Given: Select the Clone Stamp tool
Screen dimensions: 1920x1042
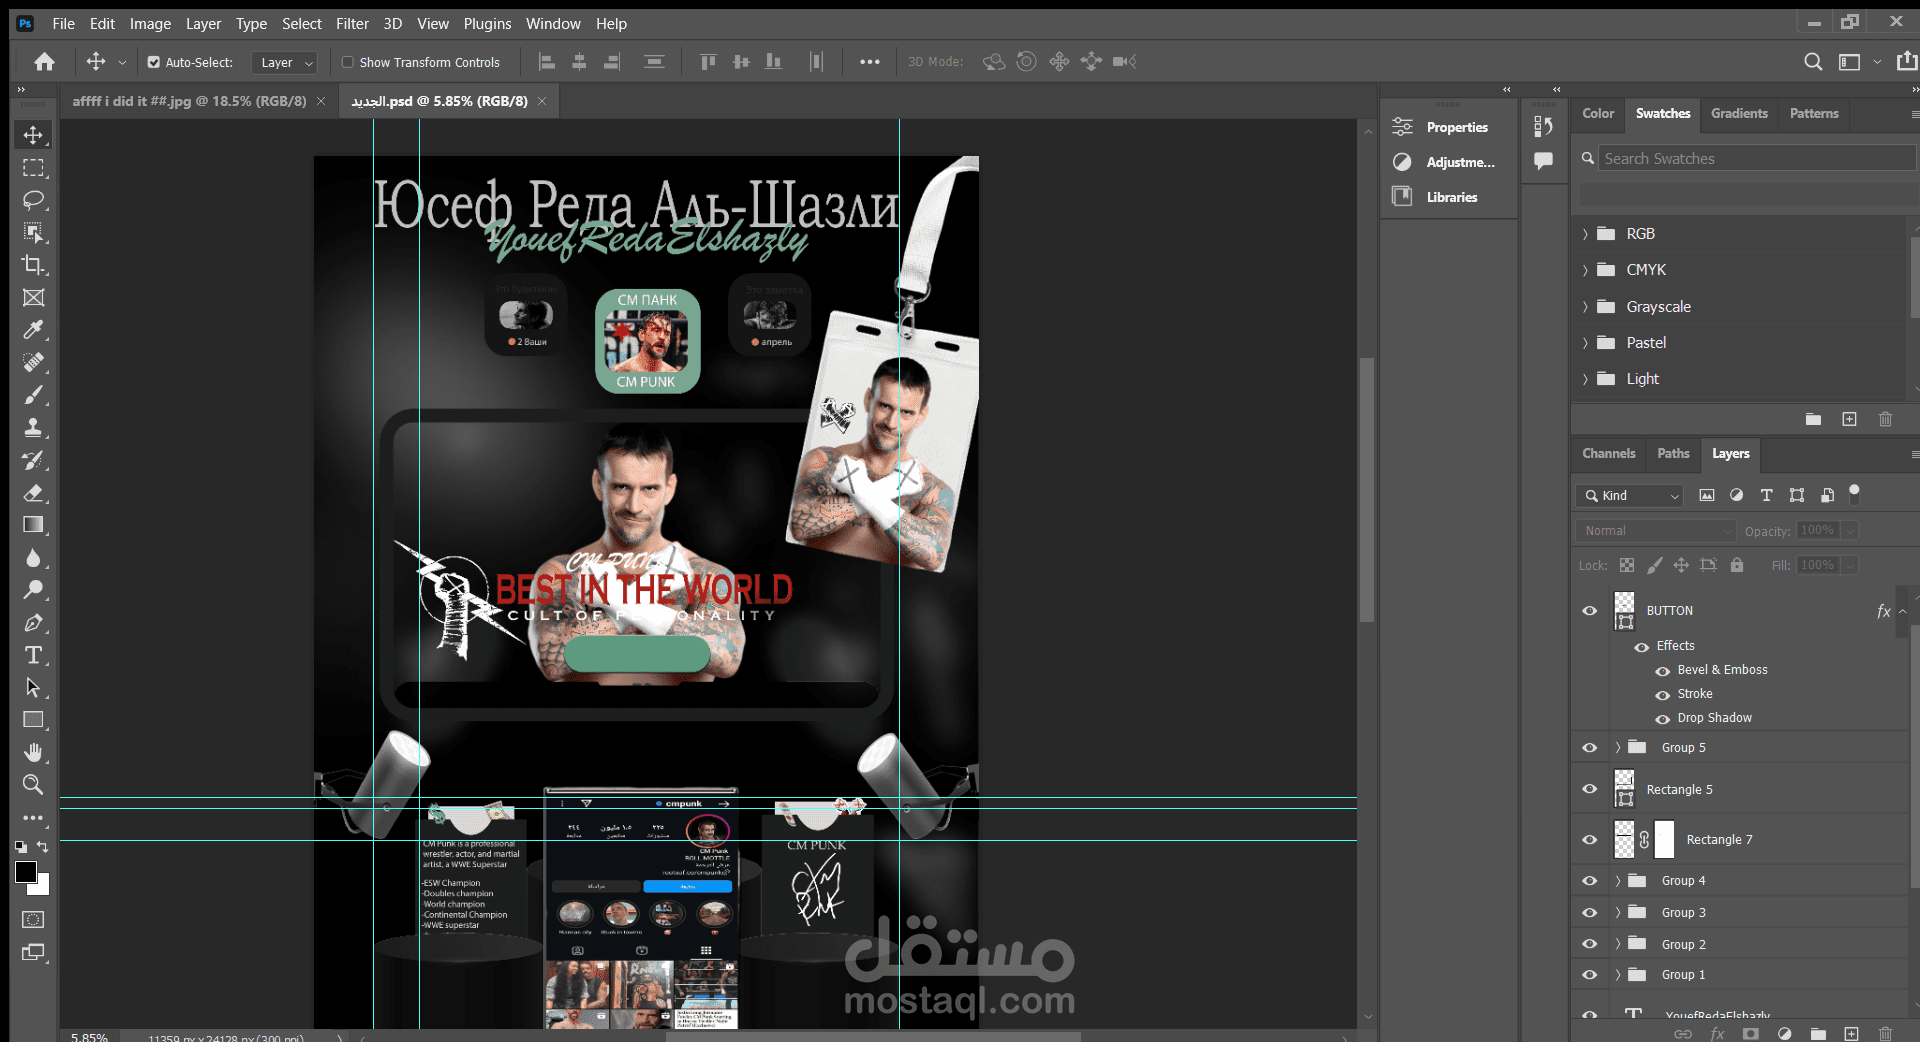Looking at the screenshot, I should [x=33, y=428].
